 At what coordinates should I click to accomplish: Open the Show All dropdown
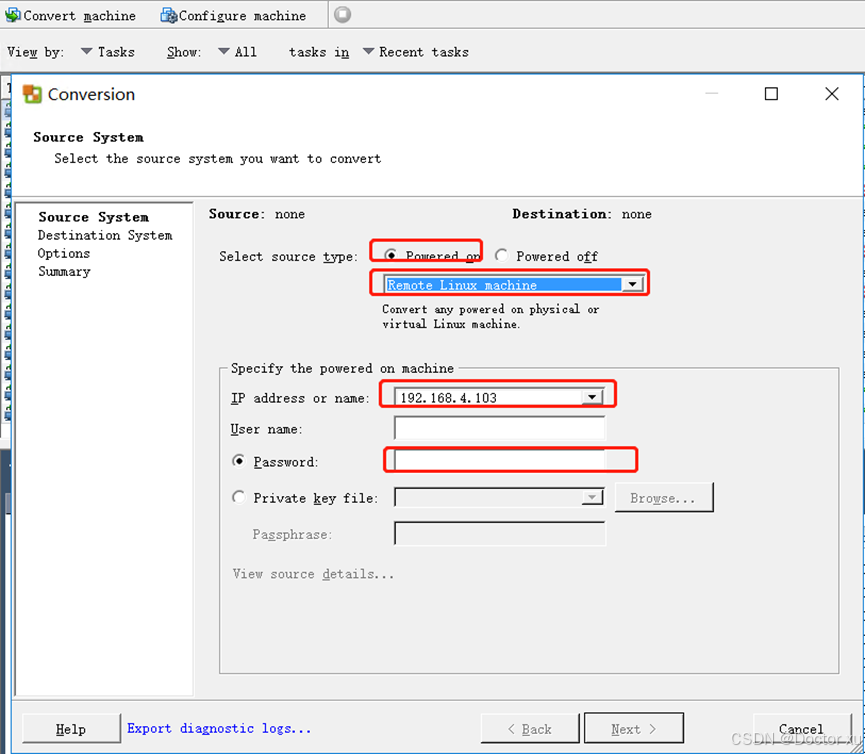point(237,52)
